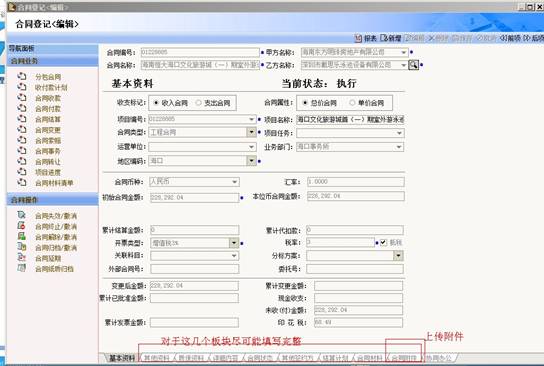Image resolution: width=544 pixels, height=366 pixels.
Task: Open the 合同类型 dropdown arrow
Action: click(252, 132)
